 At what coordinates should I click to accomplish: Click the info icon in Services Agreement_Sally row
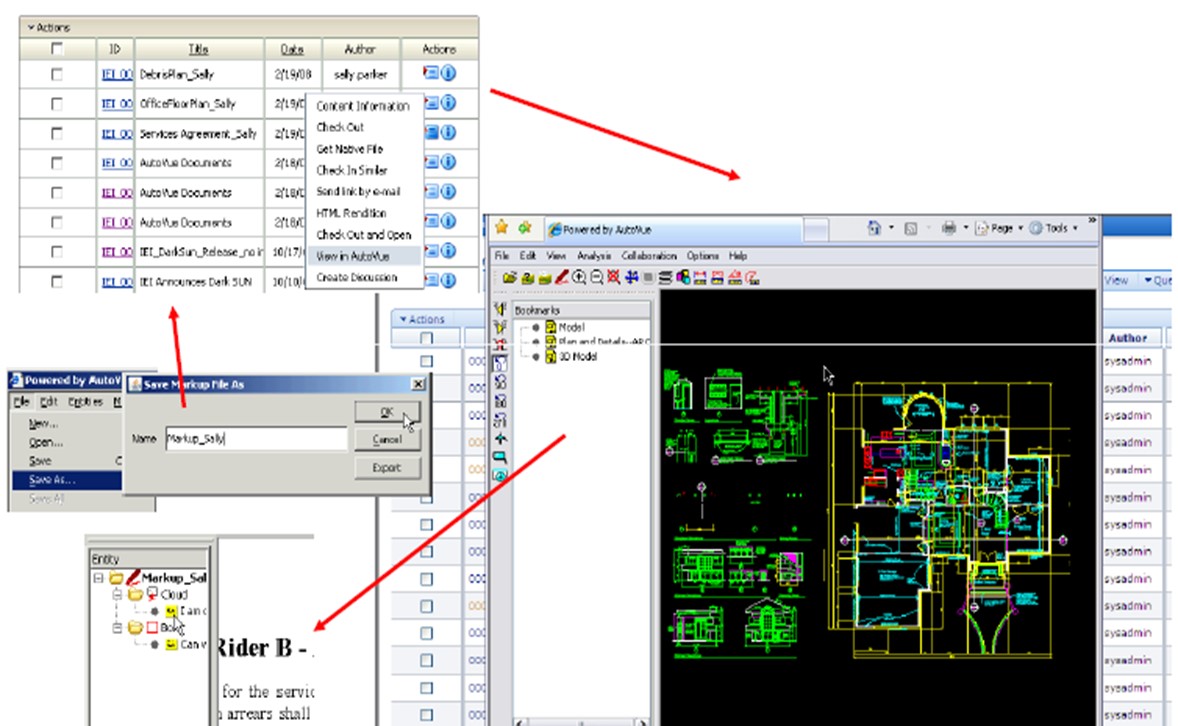click(x=449, y=132)
